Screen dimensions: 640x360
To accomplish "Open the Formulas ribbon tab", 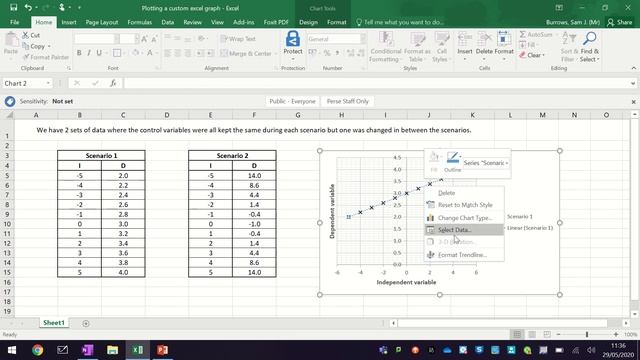I will coord(140,22).
